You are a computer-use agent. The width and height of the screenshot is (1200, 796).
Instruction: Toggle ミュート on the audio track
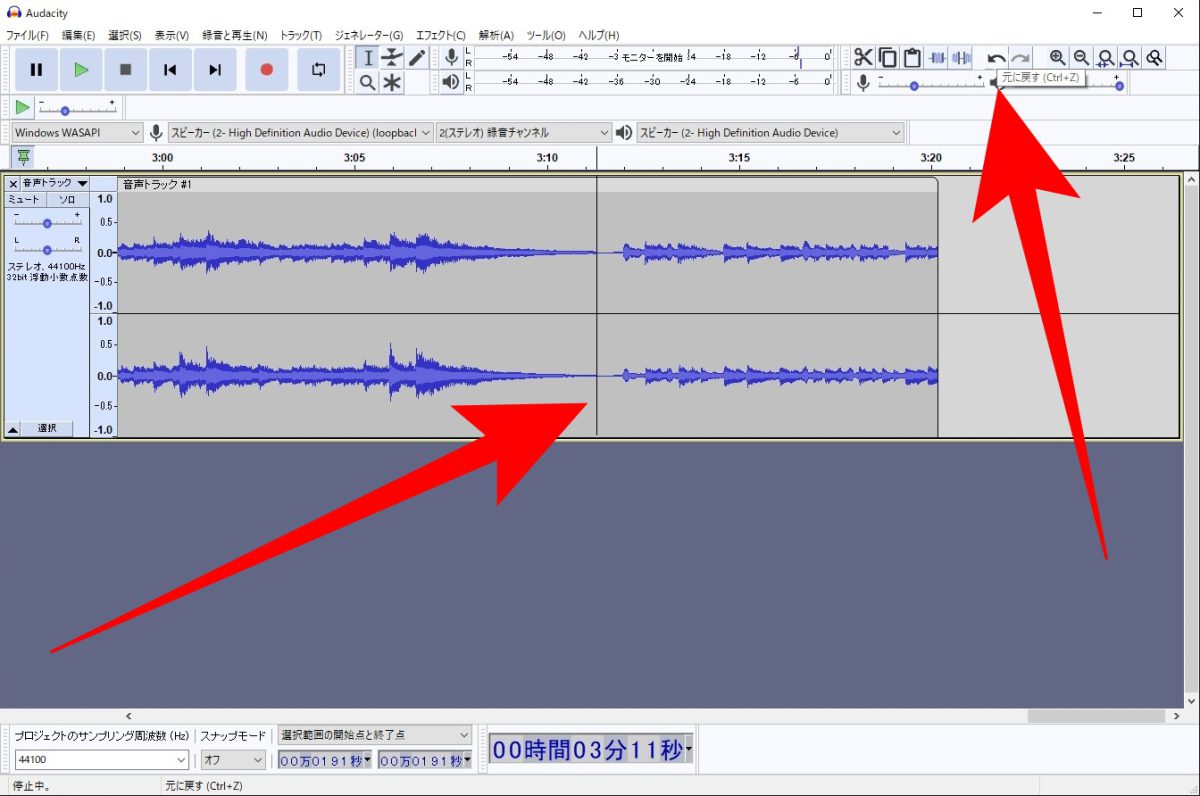pyautogui.click(x=25, y=200)
